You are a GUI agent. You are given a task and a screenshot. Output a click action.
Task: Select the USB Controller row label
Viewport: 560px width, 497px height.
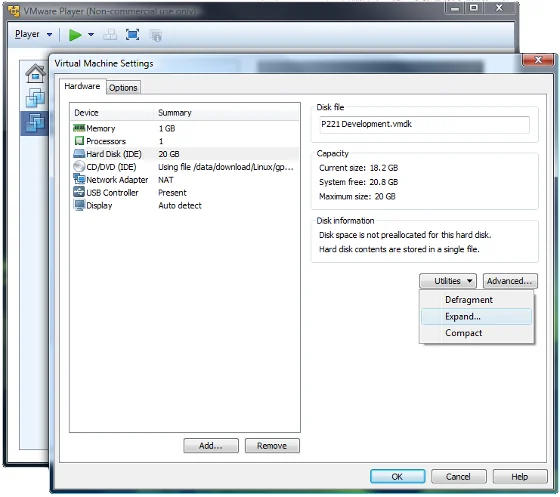(112, 193)
